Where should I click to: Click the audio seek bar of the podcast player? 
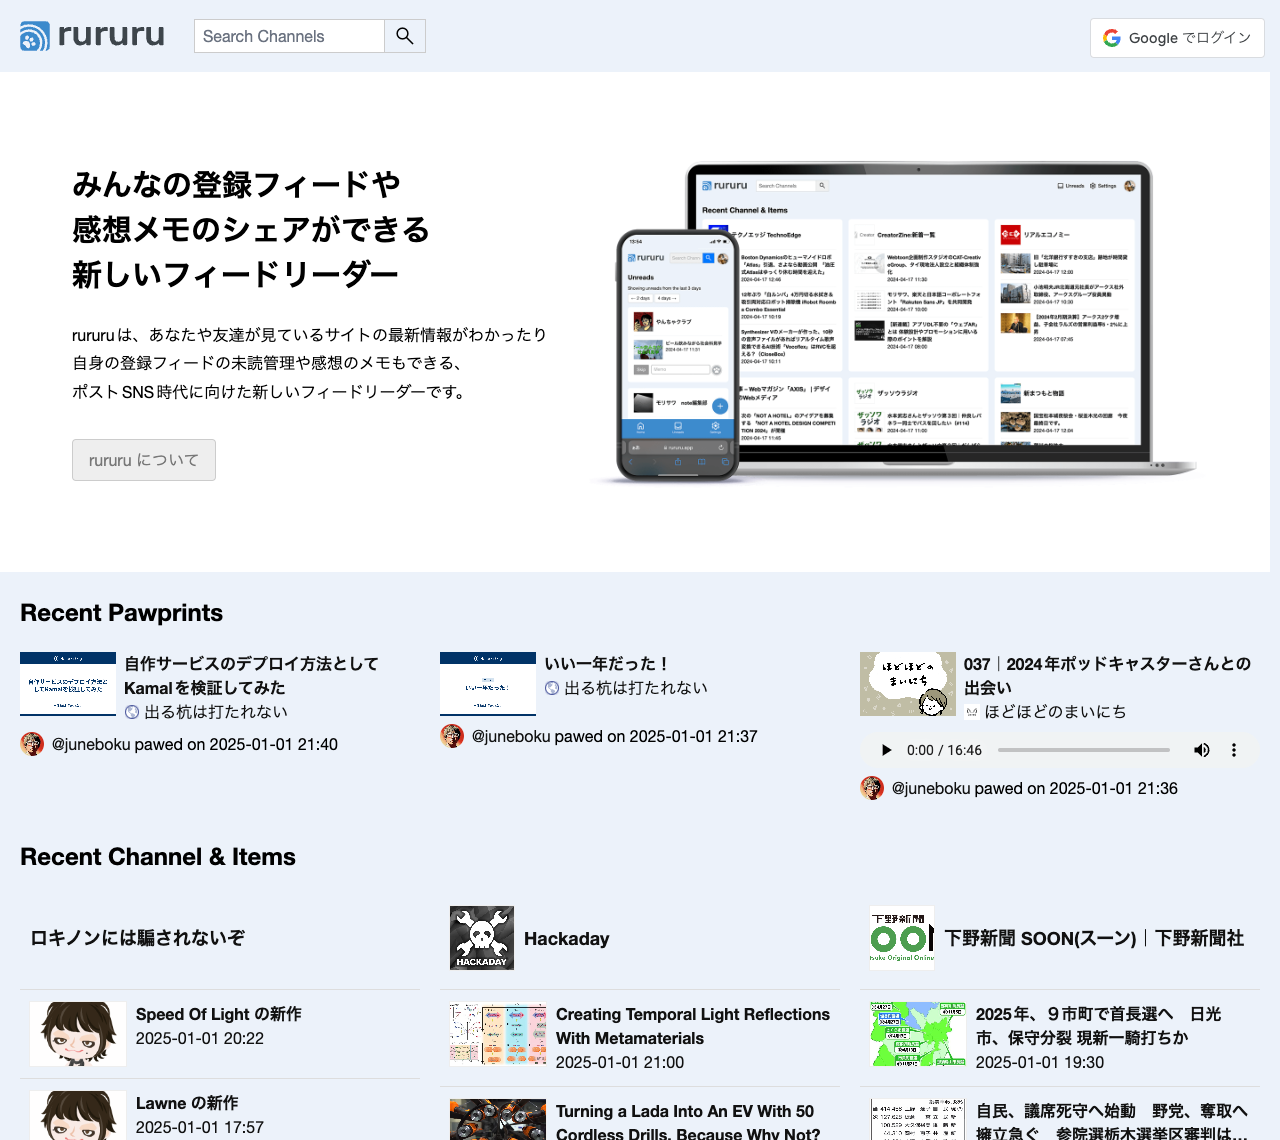(x=1083, y=750)
